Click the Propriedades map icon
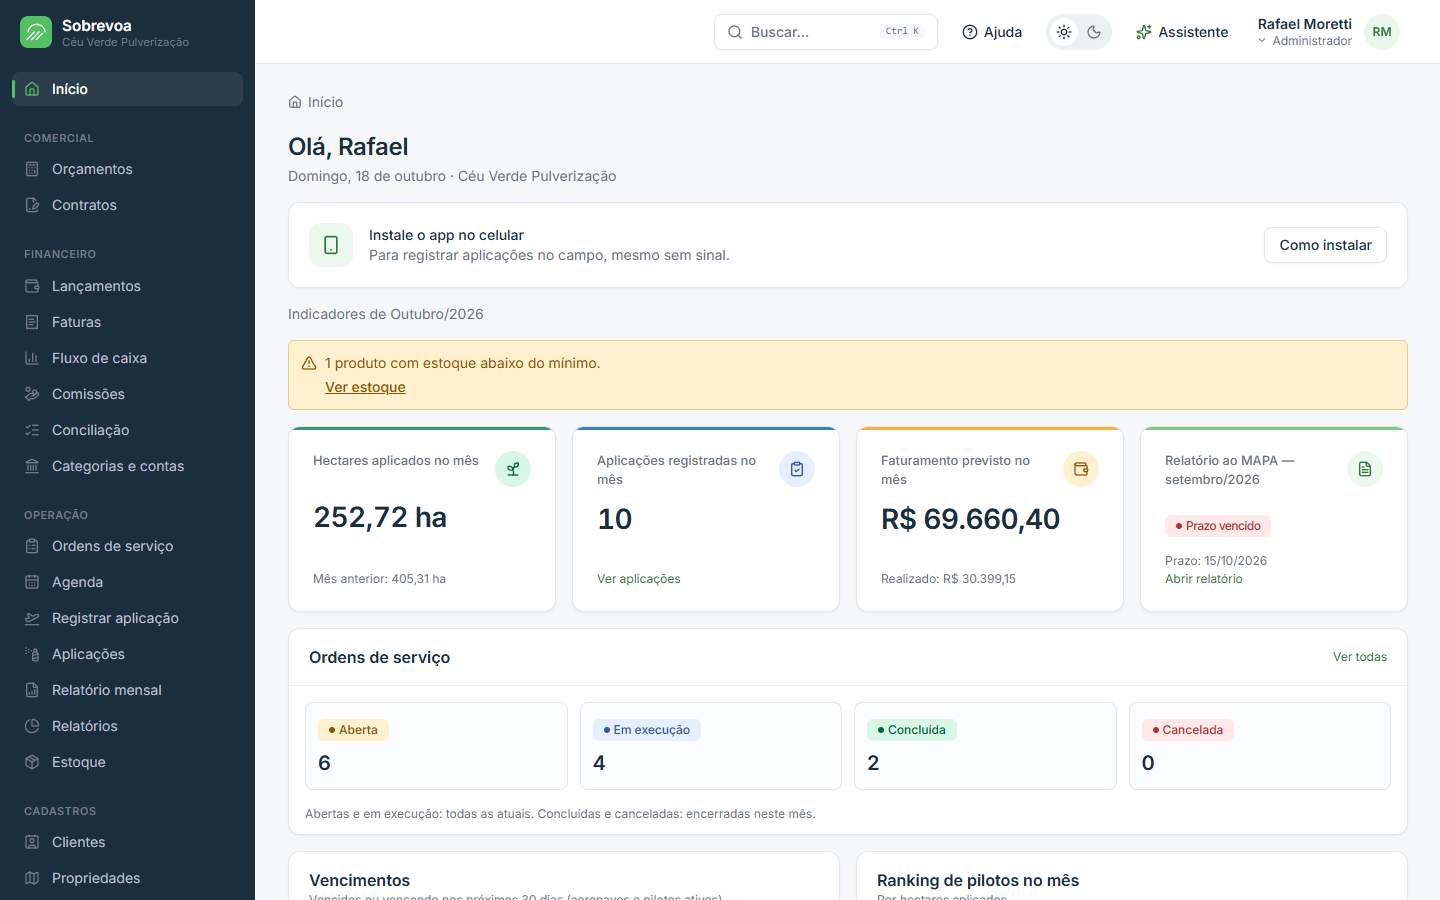 point(32,878)
